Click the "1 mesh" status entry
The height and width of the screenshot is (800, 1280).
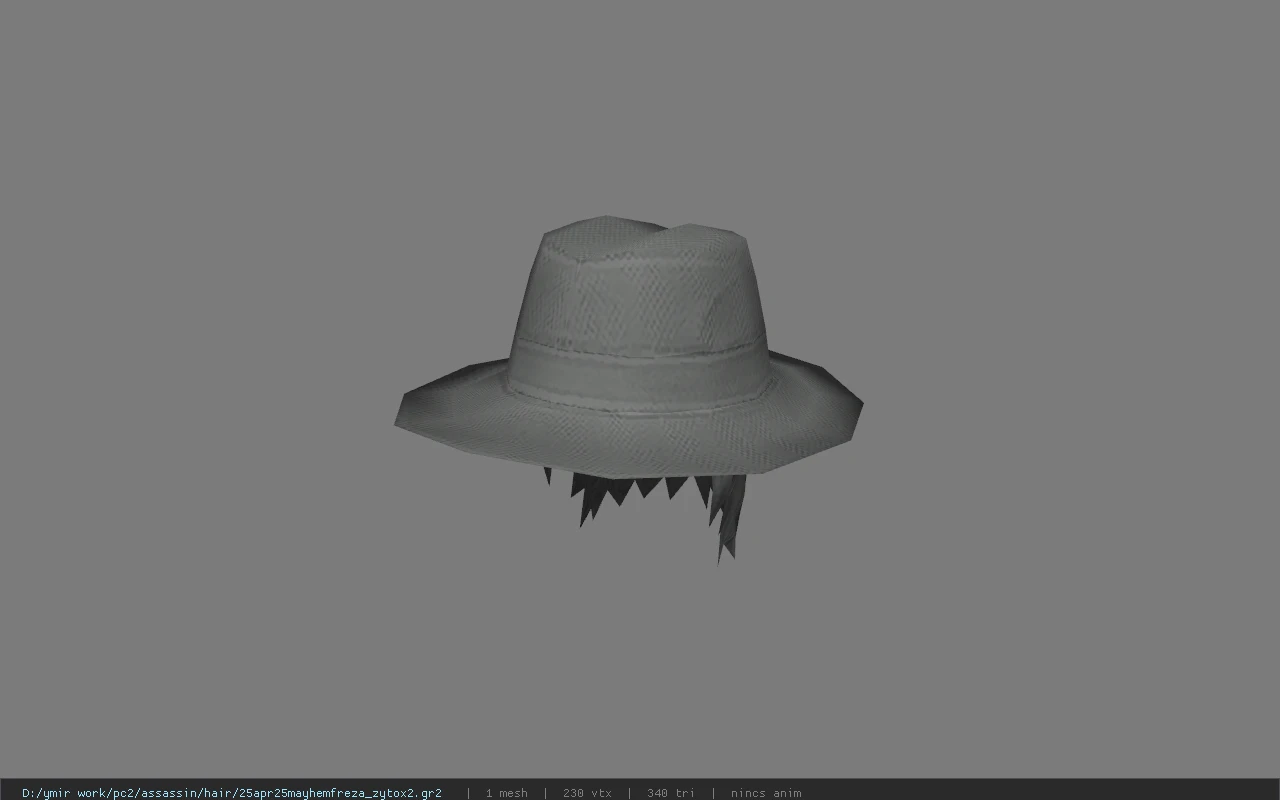(506, 793)
